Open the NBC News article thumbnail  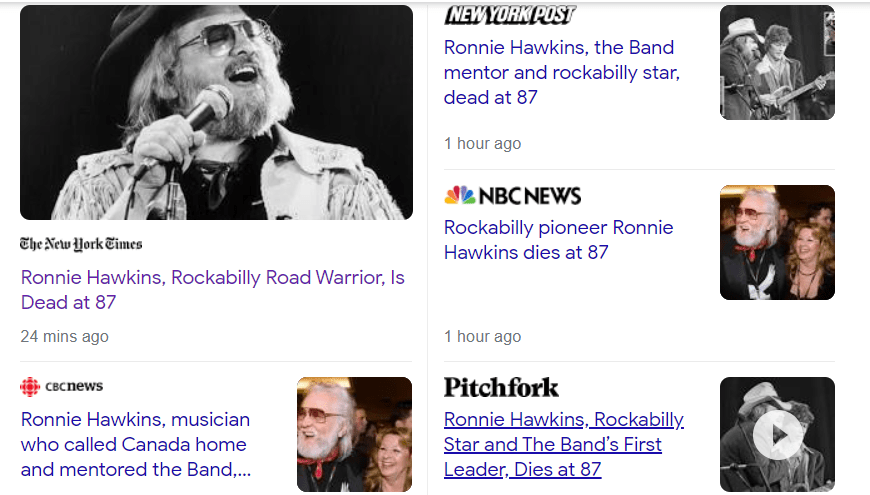point(777,242)
